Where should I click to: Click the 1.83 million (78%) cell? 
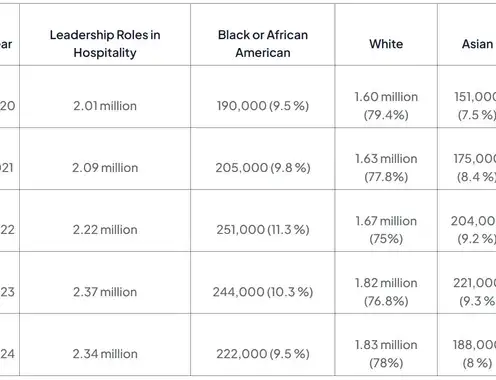tap(386, 354)
